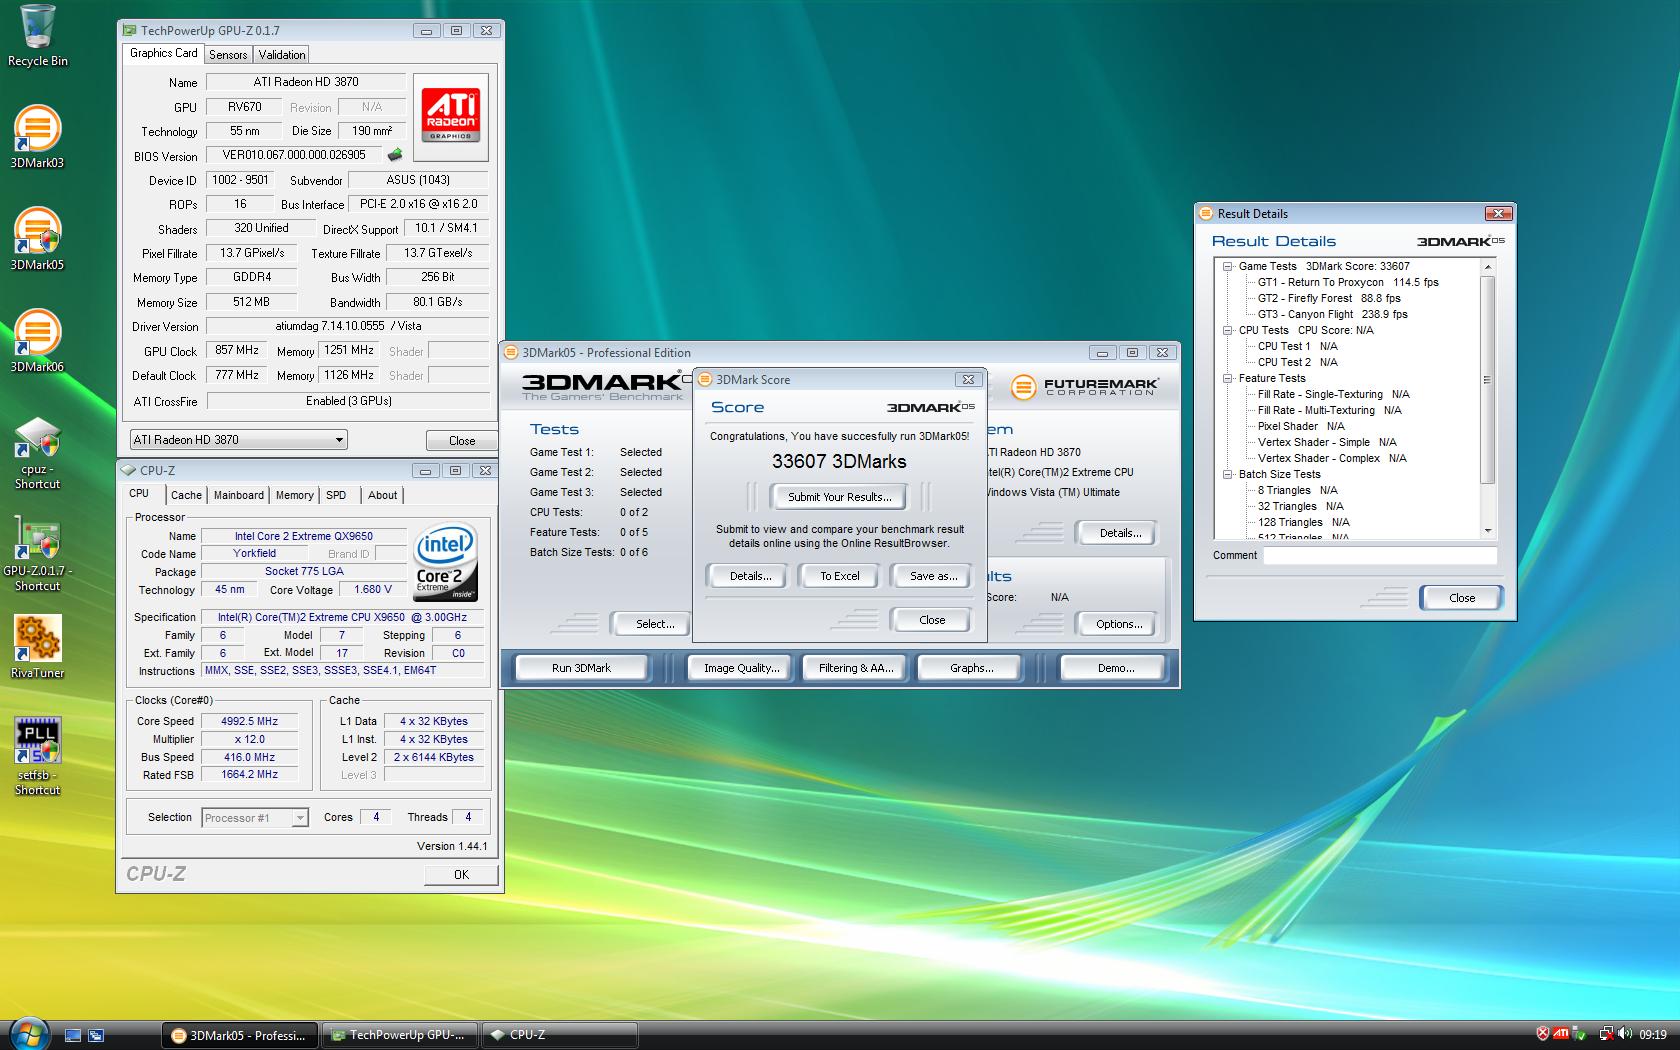Click TechPowerUp GPU-Z taskbar button

pos(400,1035)
